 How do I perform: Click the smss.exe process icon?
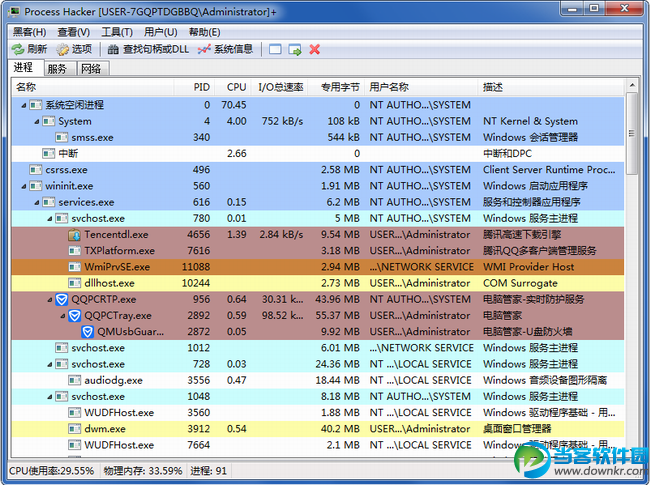[x=62, y=138]
